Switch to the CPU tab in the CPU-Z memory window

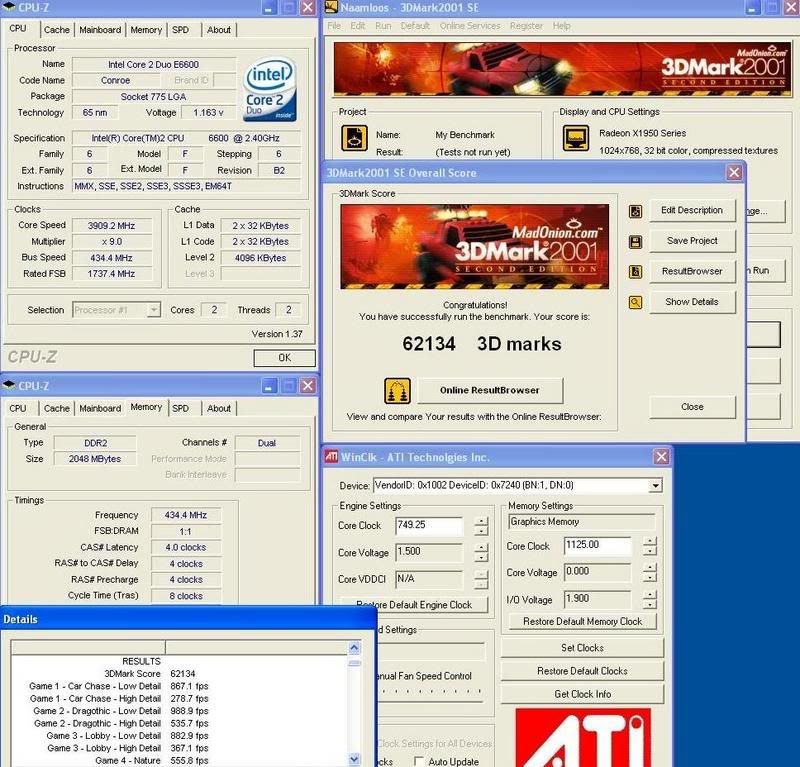tap(18, 409)
